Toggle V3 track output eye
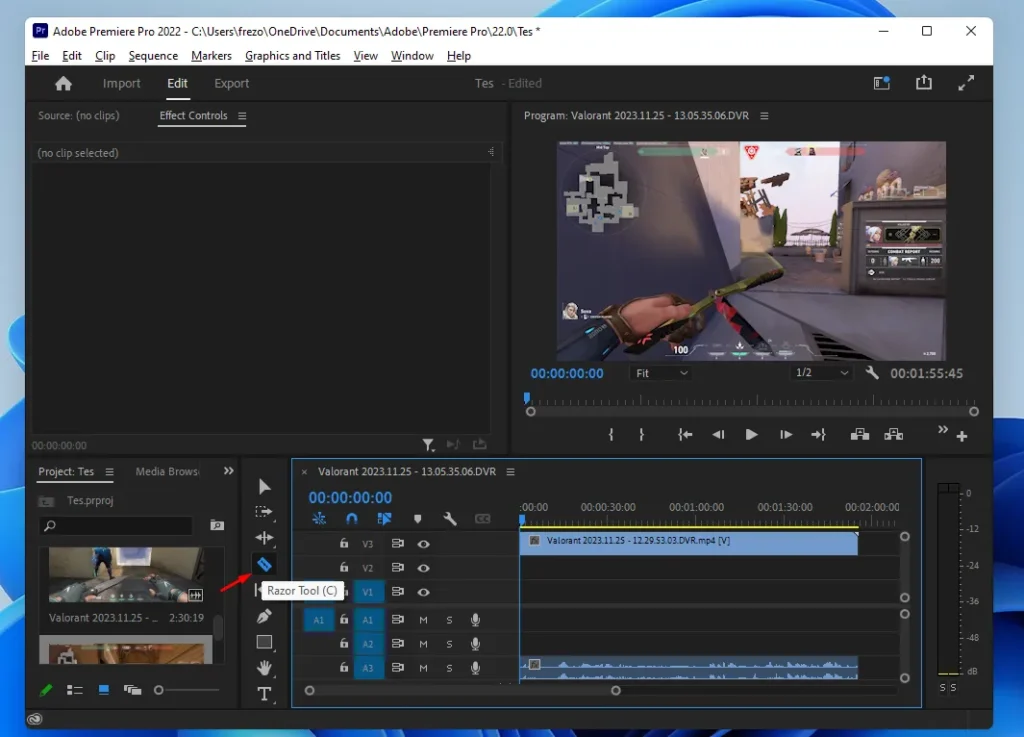Viewport: 1024px width, 737px height. click(x=423, y=544)
